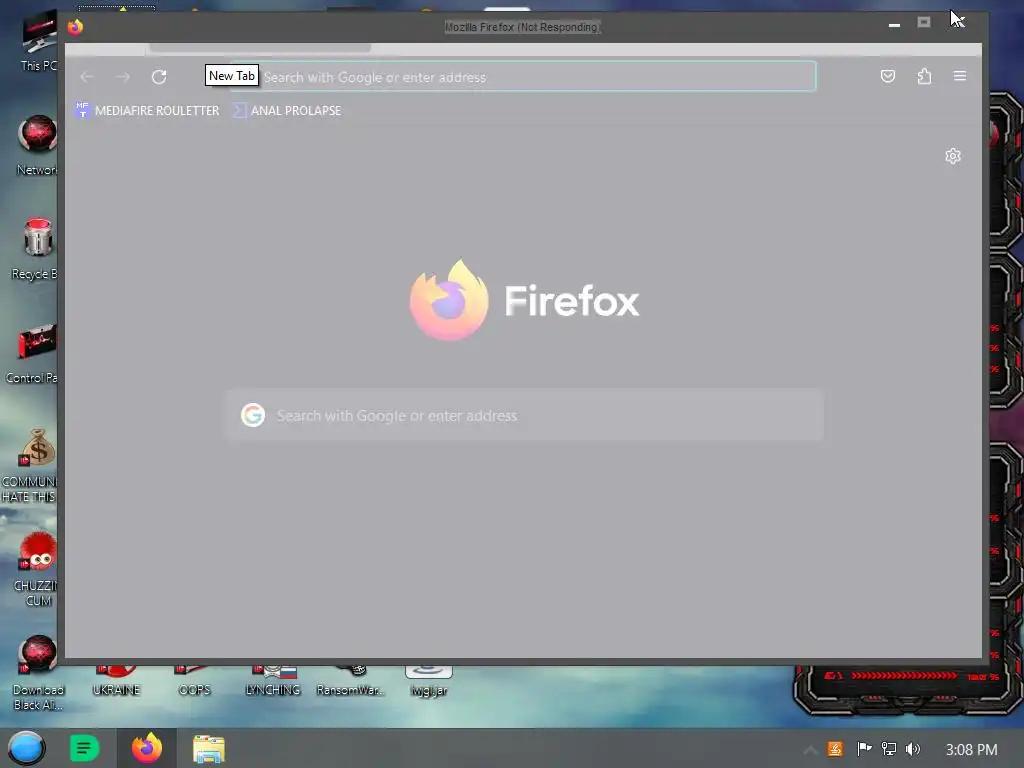This screenshot has width=1024, height=768.
Task: Select the RansomWar desktop shortcut
Action: tap(351, 681)
